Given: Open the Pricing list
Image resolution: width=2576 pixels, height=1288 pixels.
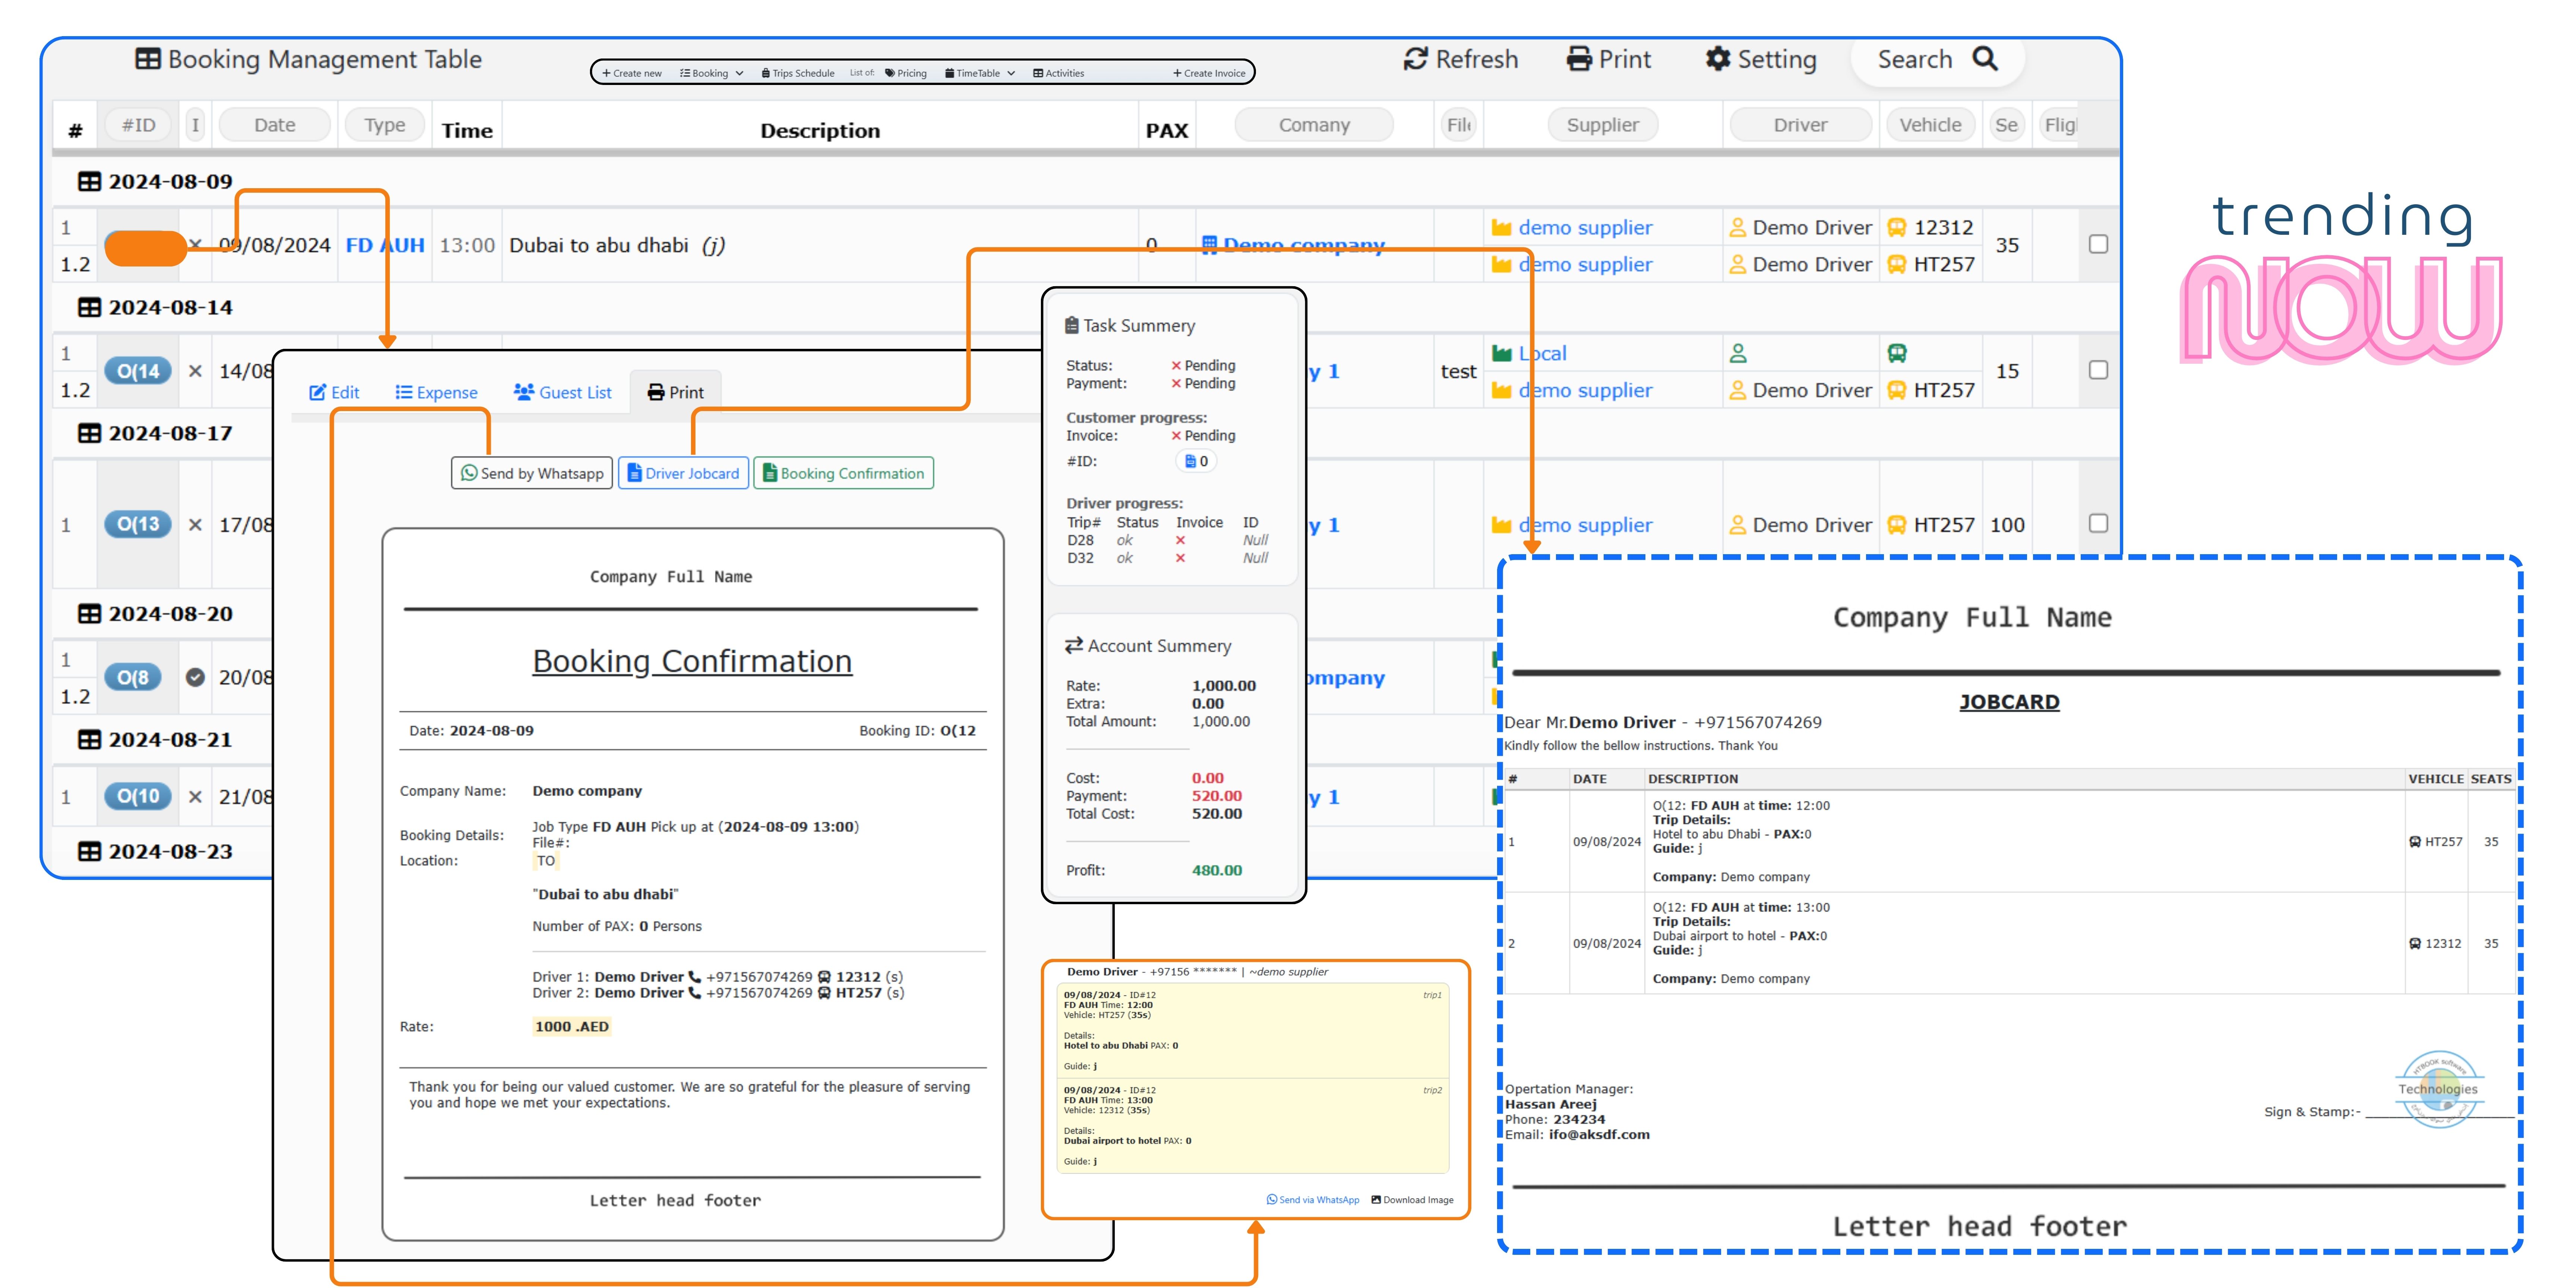Looking at the screenshot, I should point(906,73).
